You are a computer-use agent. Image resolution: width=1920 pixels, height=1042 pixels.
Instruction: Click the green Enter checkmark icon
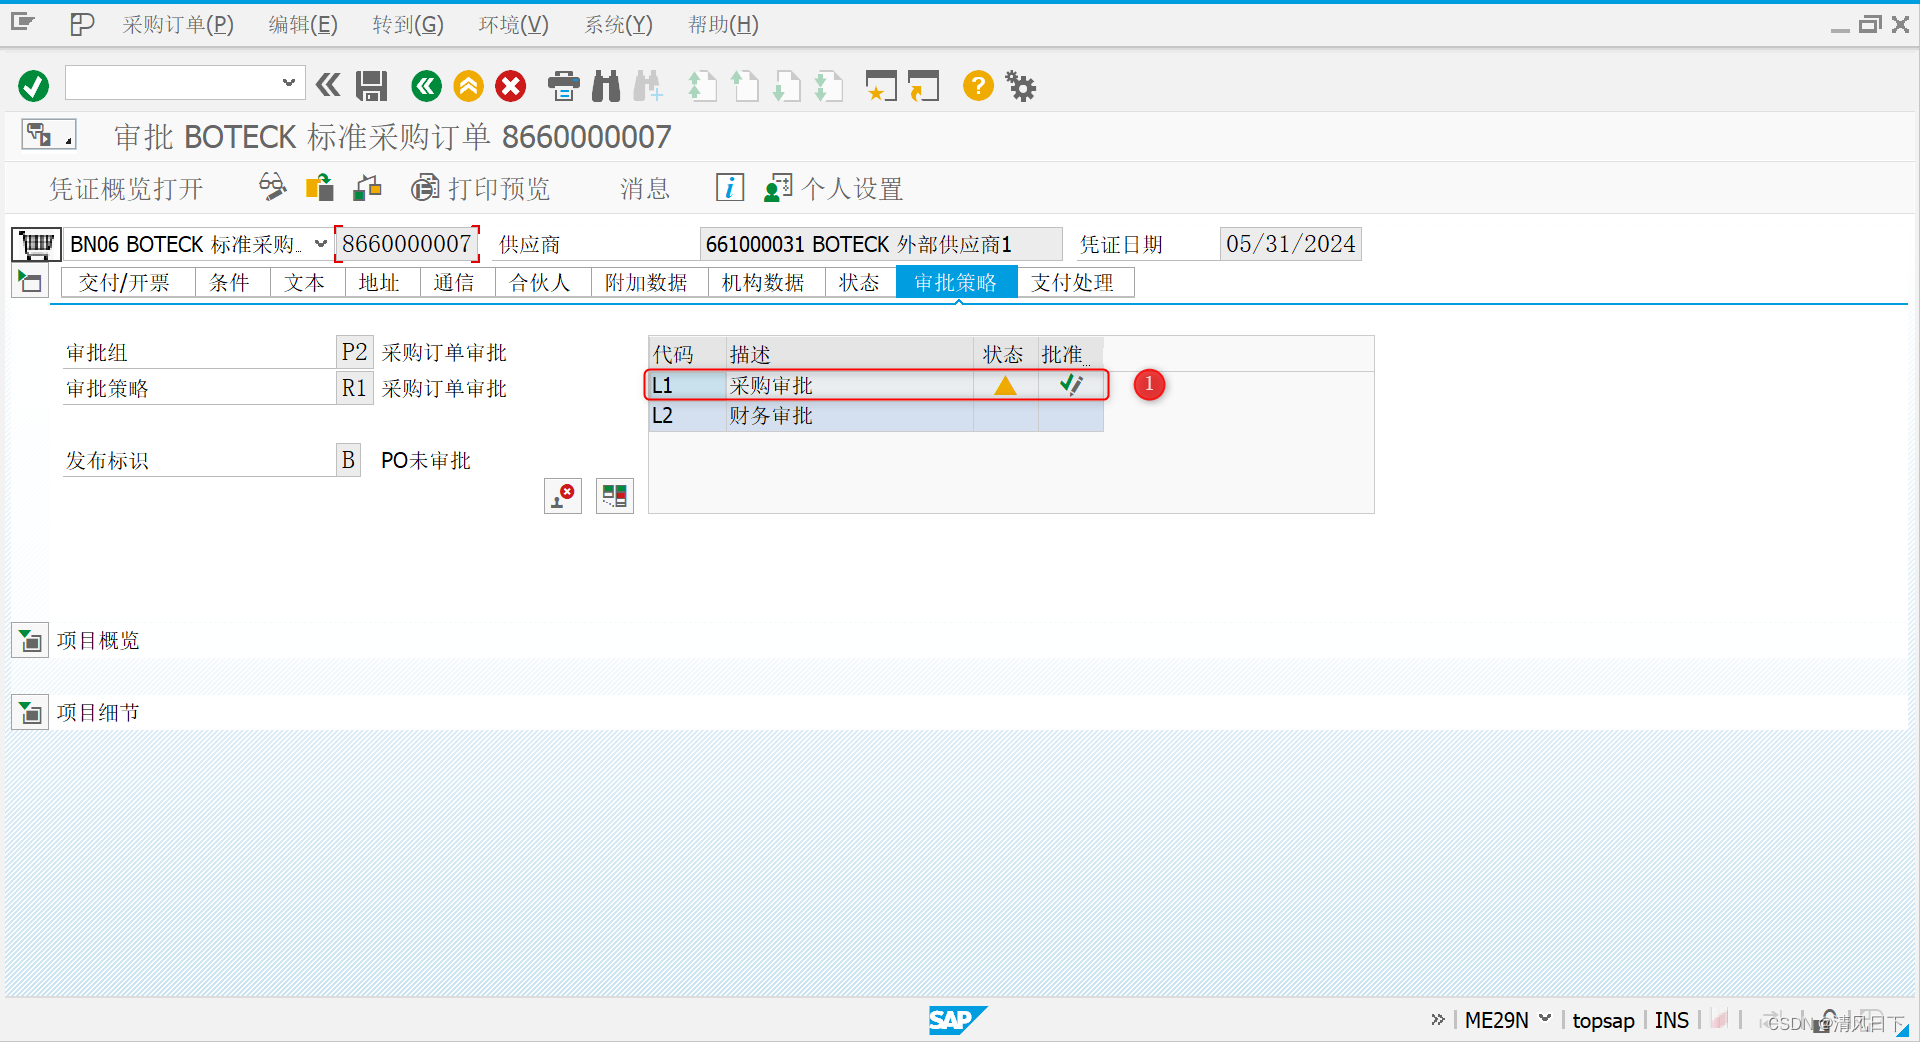click(x=33, y=86)
